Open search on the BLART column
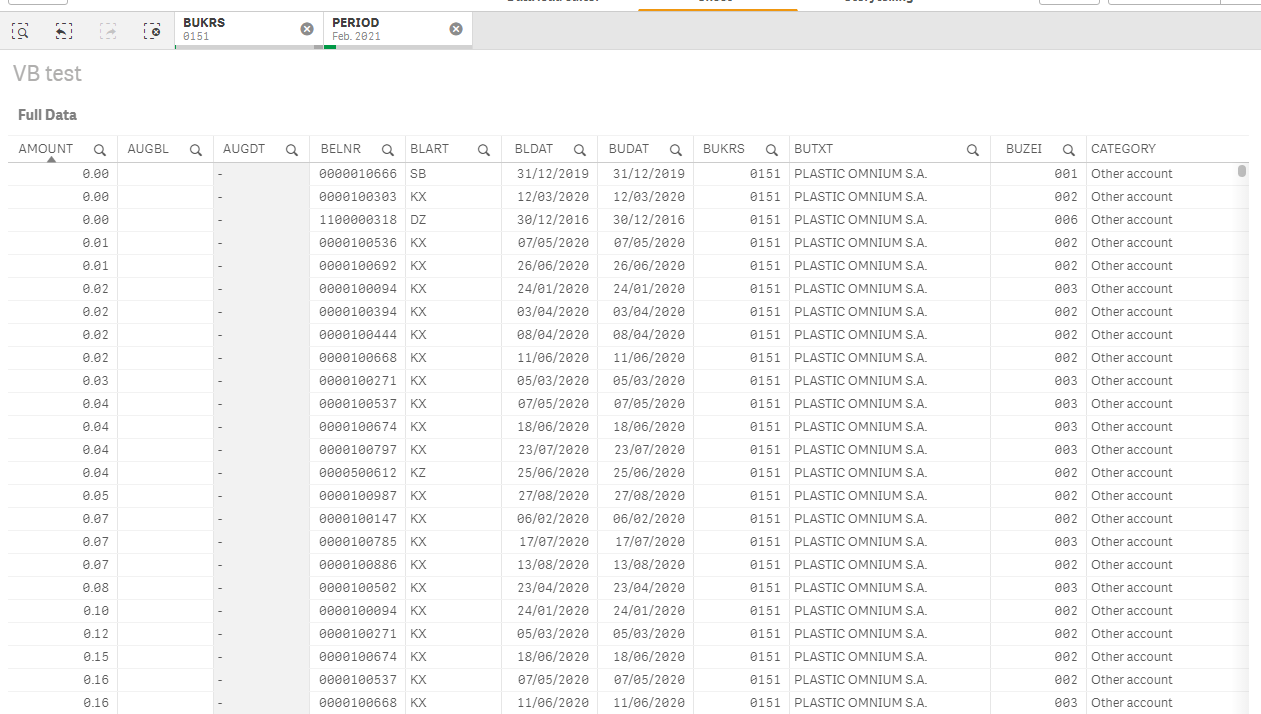The image size is (1261, 714). (x=484, y=148)
